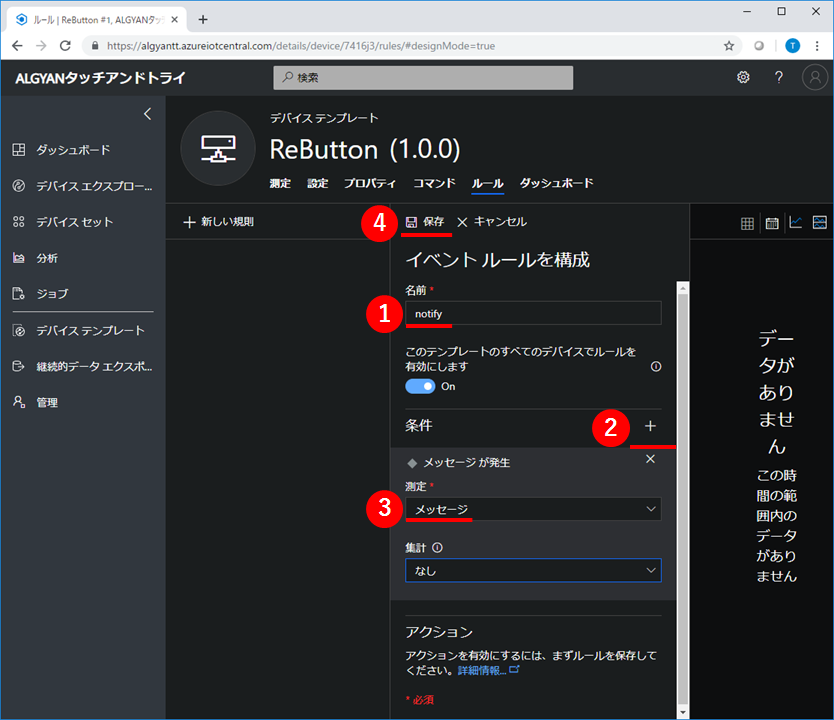Open a new browser tab
Image resolution: width=834 pixels, height=720 pixels.
[x=203, y=20]
